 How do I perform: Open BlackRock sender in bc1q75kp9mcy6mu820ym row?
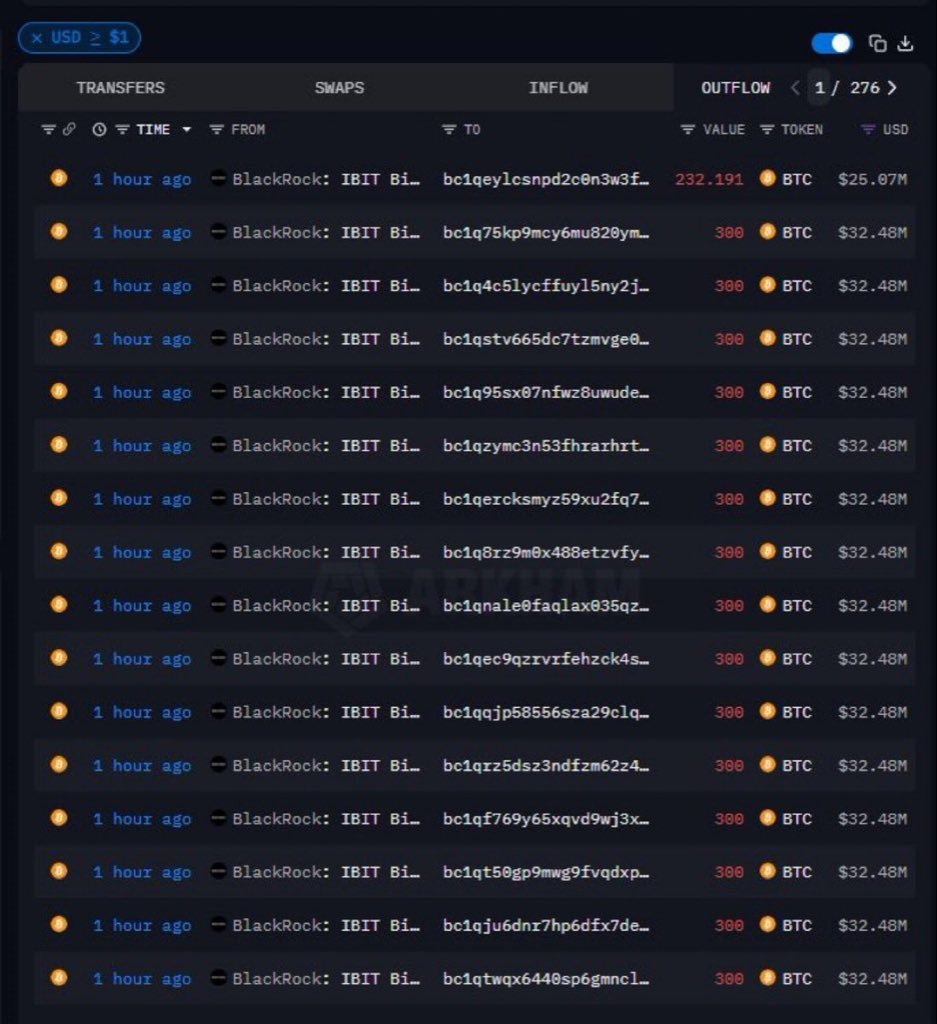coord(326,232)
